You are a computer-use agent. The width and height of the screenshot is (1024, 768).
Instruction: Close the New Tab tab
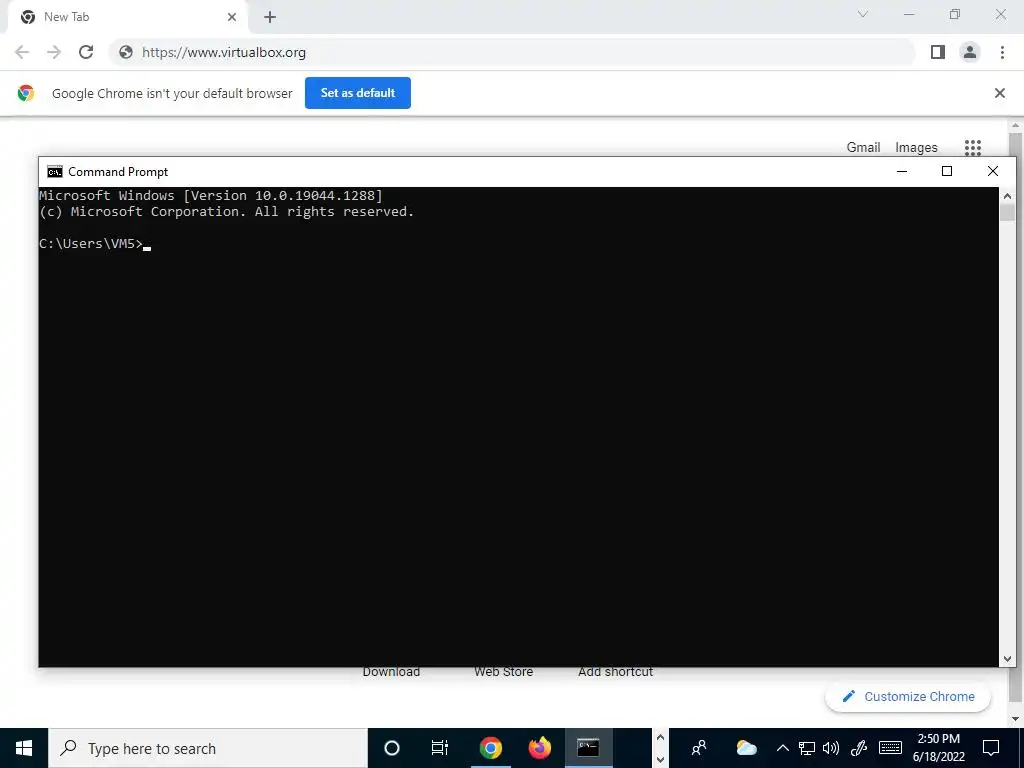point(232,17)
